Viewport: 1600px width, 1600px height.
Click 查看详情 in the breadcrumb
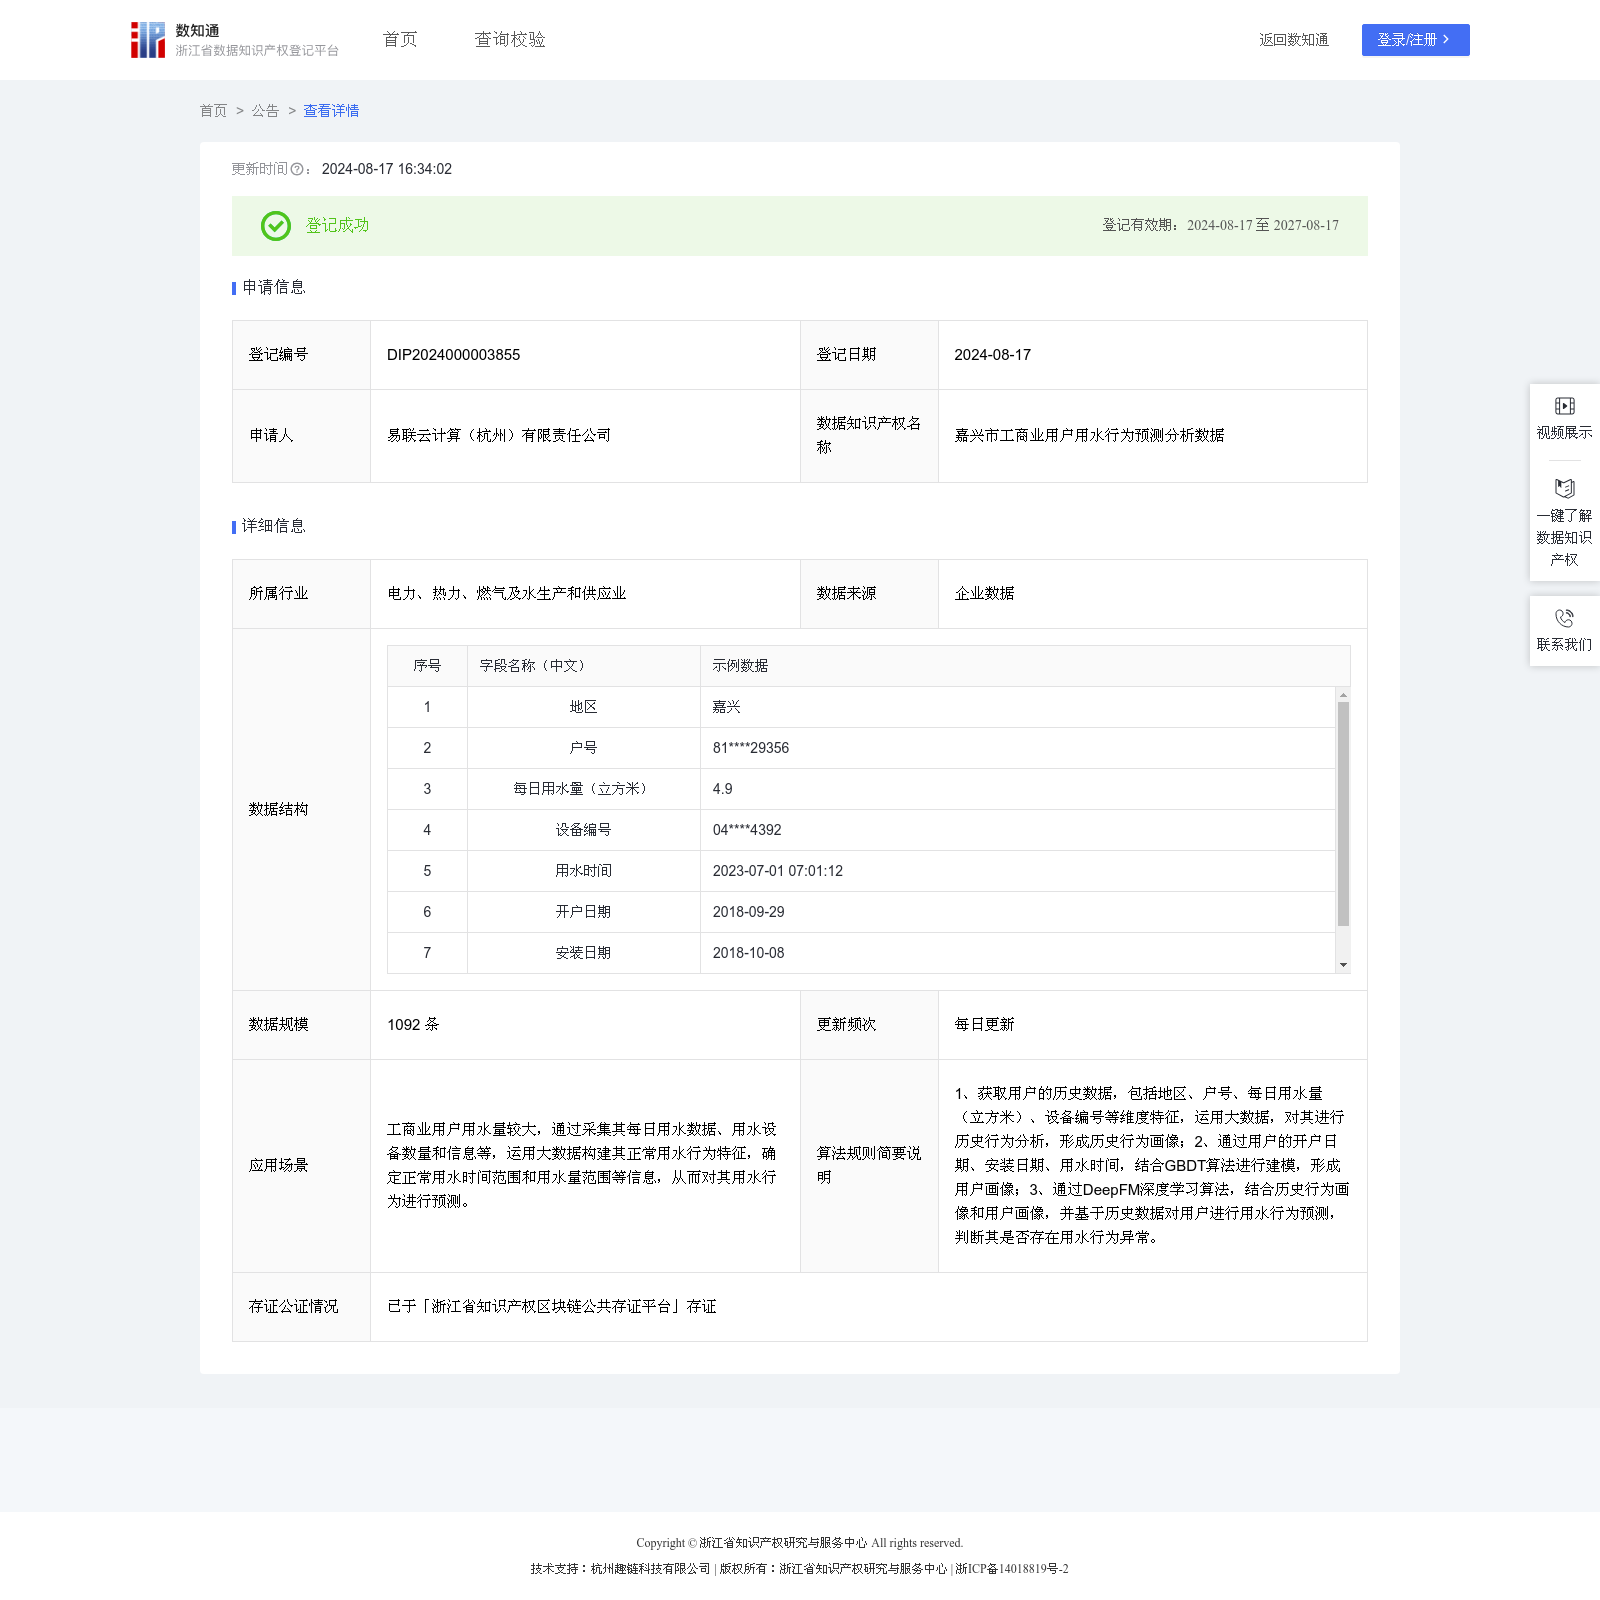click(331, 111)
